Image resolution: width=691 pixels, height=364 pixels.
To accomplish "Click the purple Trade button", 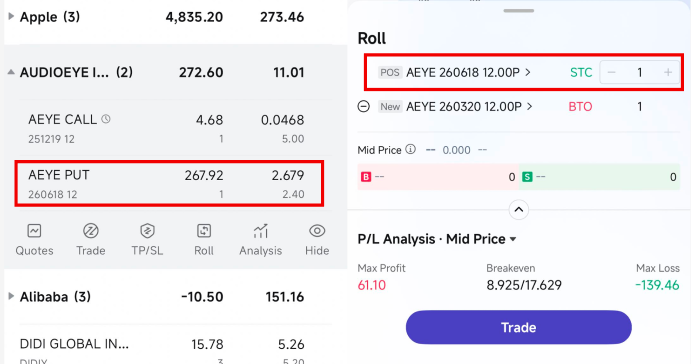I will (519, 327).
